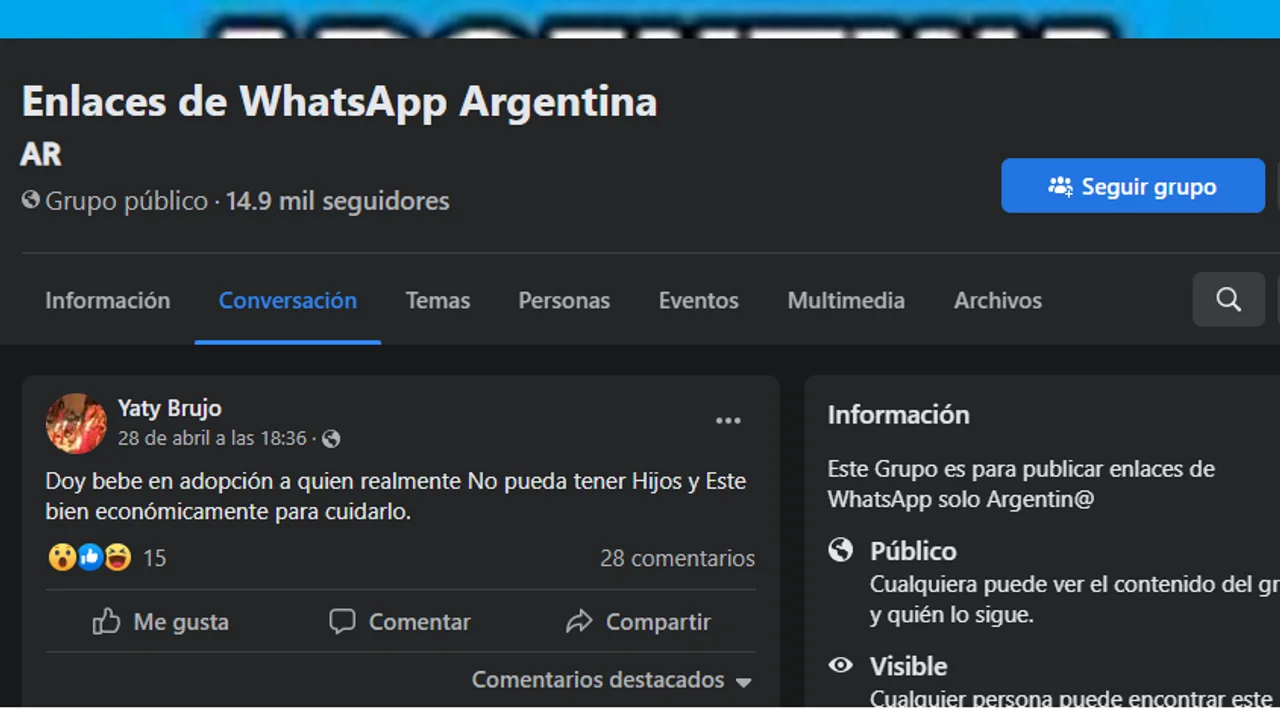Click the globe icon next to Grupo público
The image size is (1280, 708).
click(x=31, y=200)
